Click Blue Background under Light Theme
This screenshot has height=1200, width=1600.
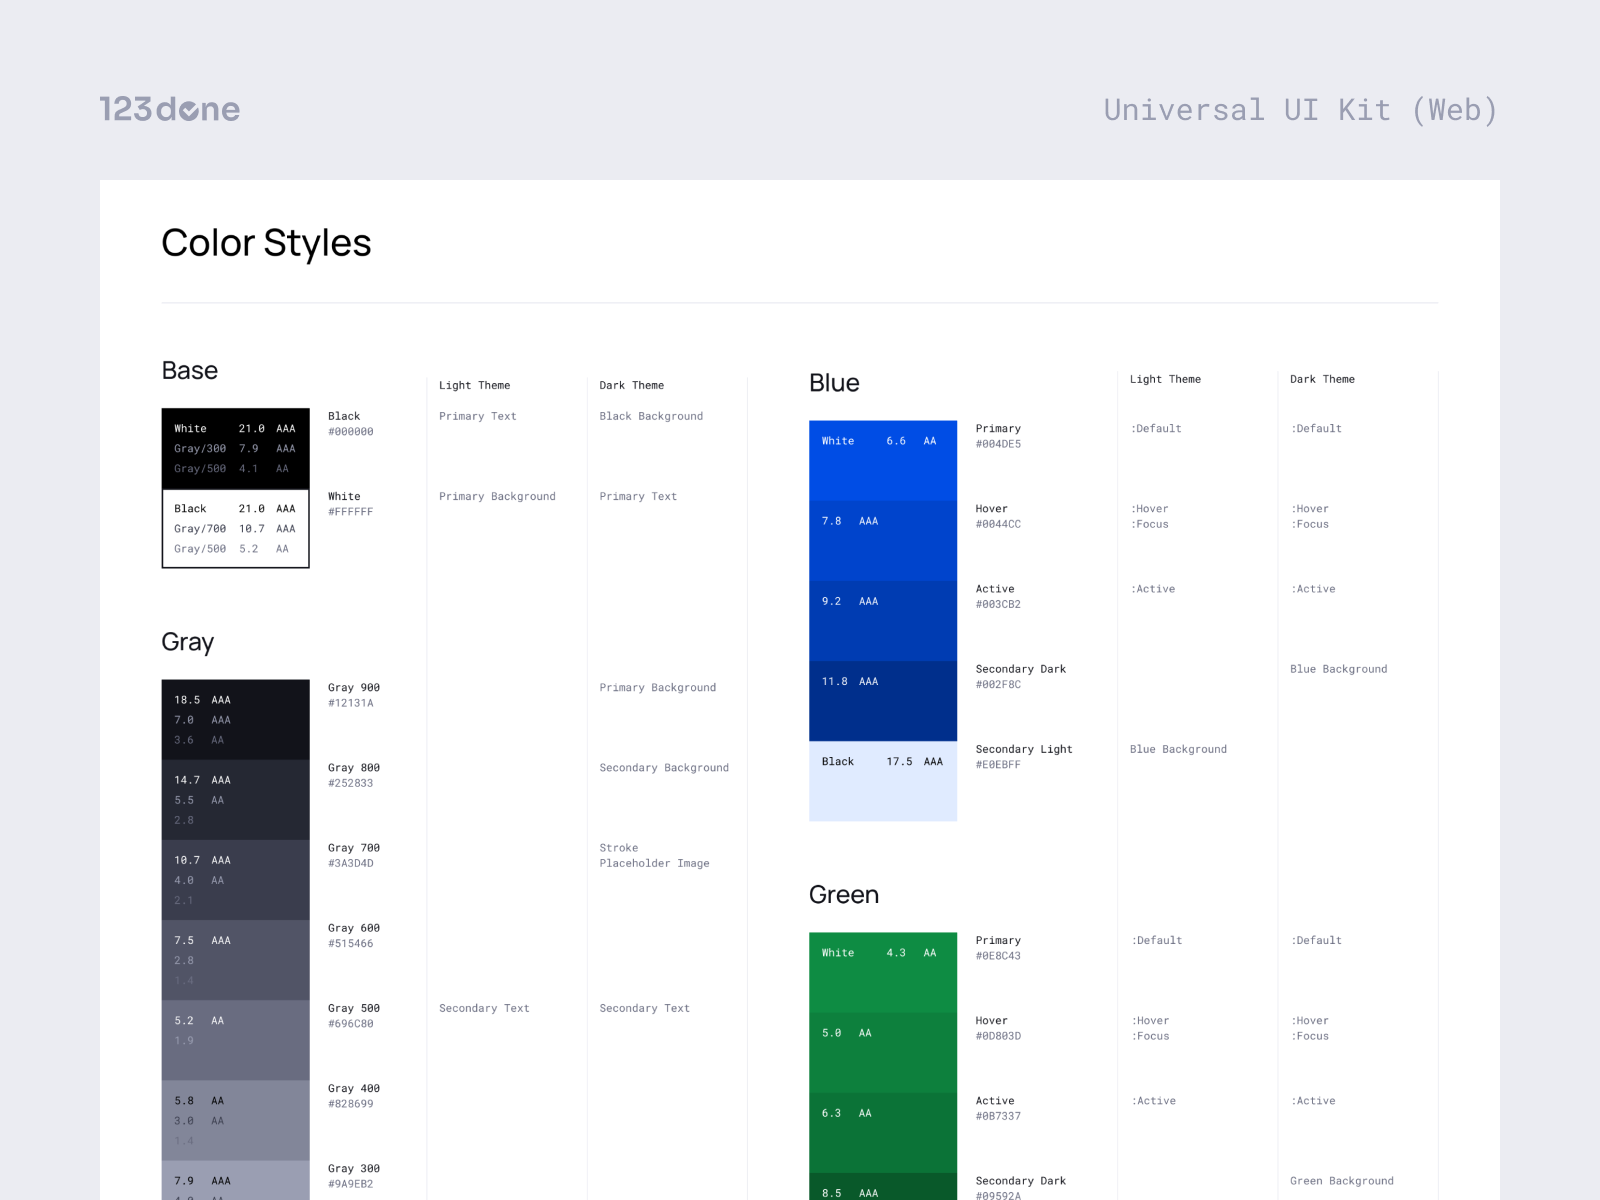[x=1179, y=750]
